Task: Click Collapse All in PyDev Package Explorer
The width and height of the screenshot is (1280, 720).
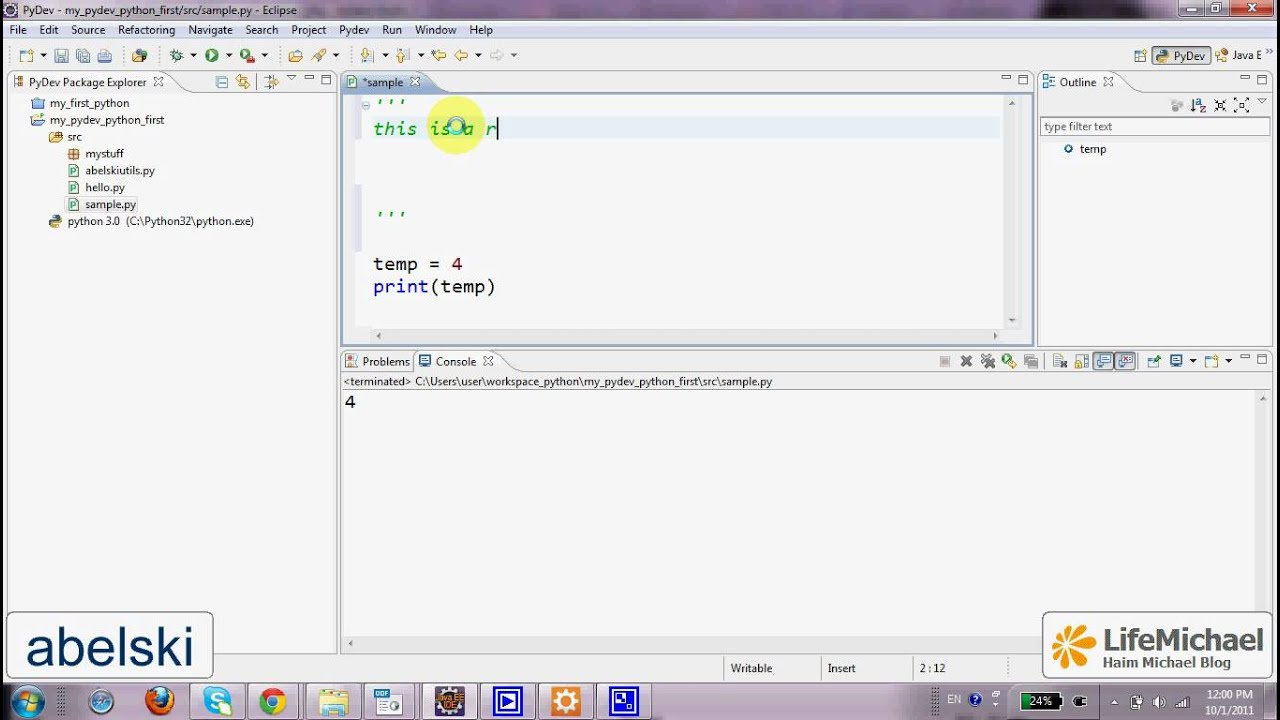Action: pyautogui.click(x=222, y=82)
